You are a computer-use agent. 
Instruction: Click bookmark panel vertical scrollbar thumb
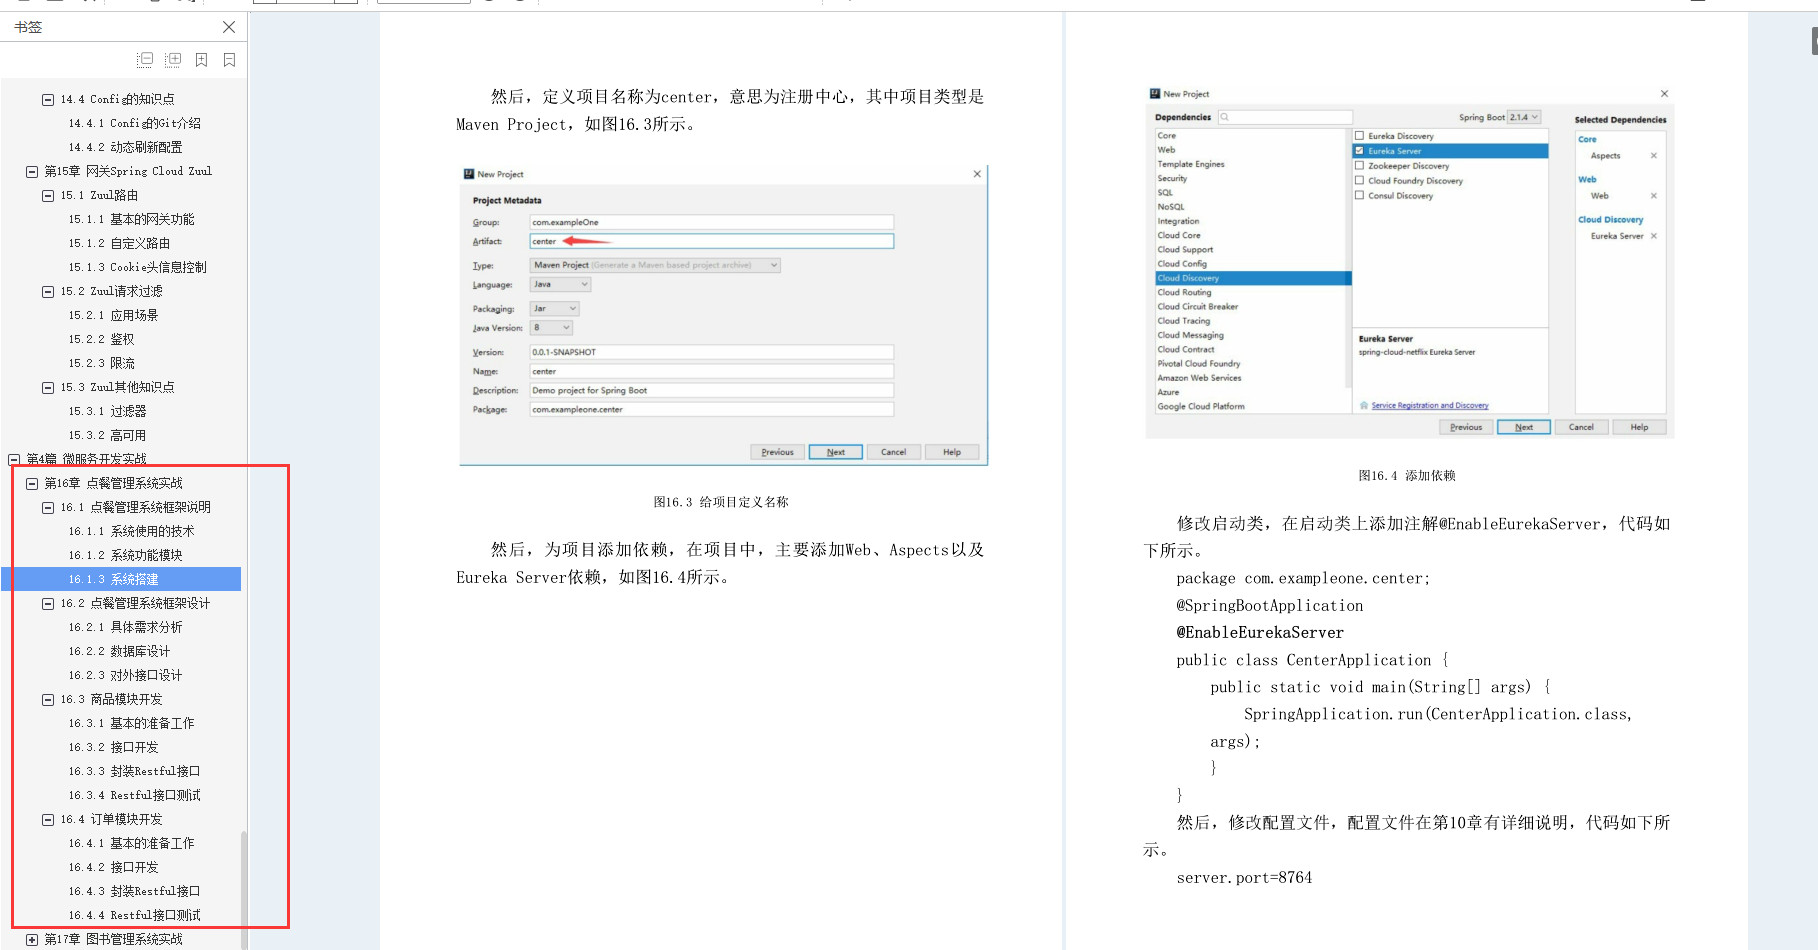[x=243, y=888]
